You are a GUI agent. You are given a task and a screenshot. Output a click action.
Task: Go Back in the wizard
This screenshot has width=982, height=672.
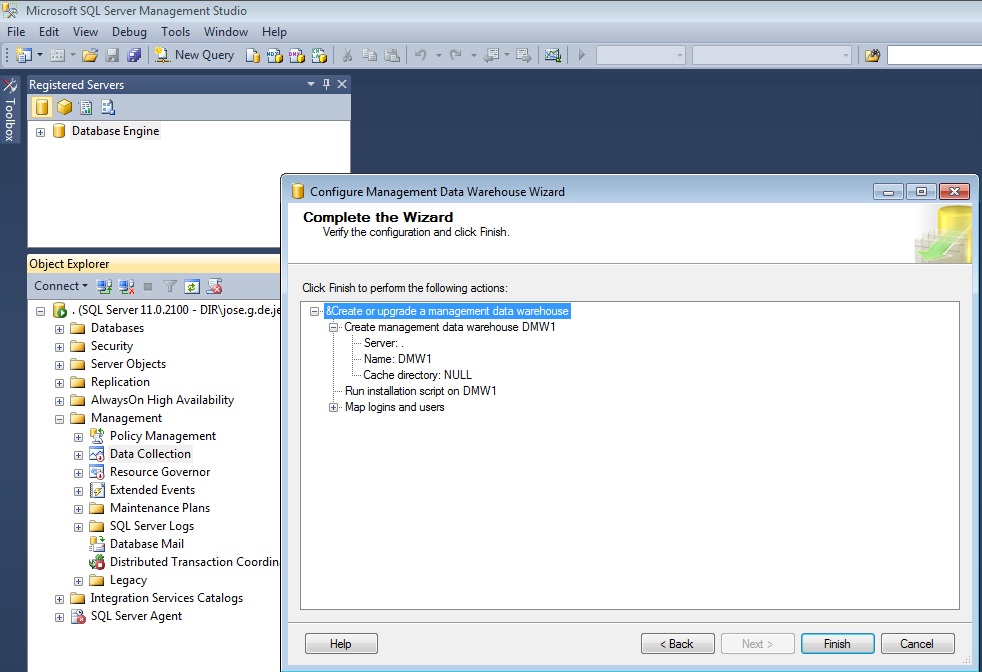tap(677, 644)
